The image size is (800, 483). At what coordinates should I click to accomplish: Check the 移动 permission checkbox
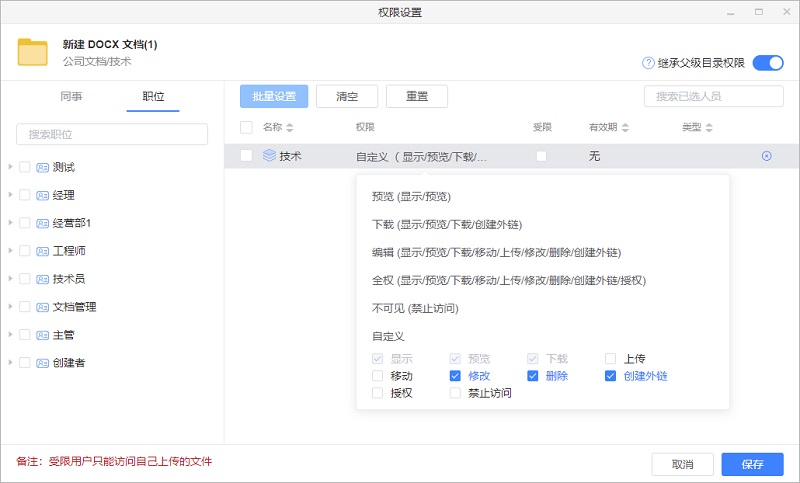tap(378, 376)
